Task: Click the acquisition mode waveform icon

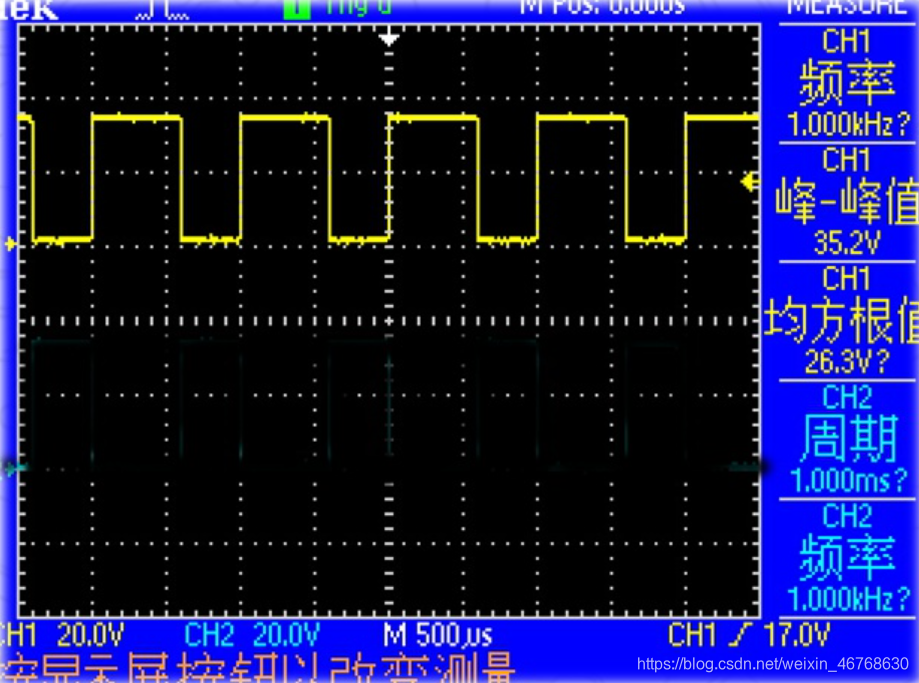Action: point(162,12)
